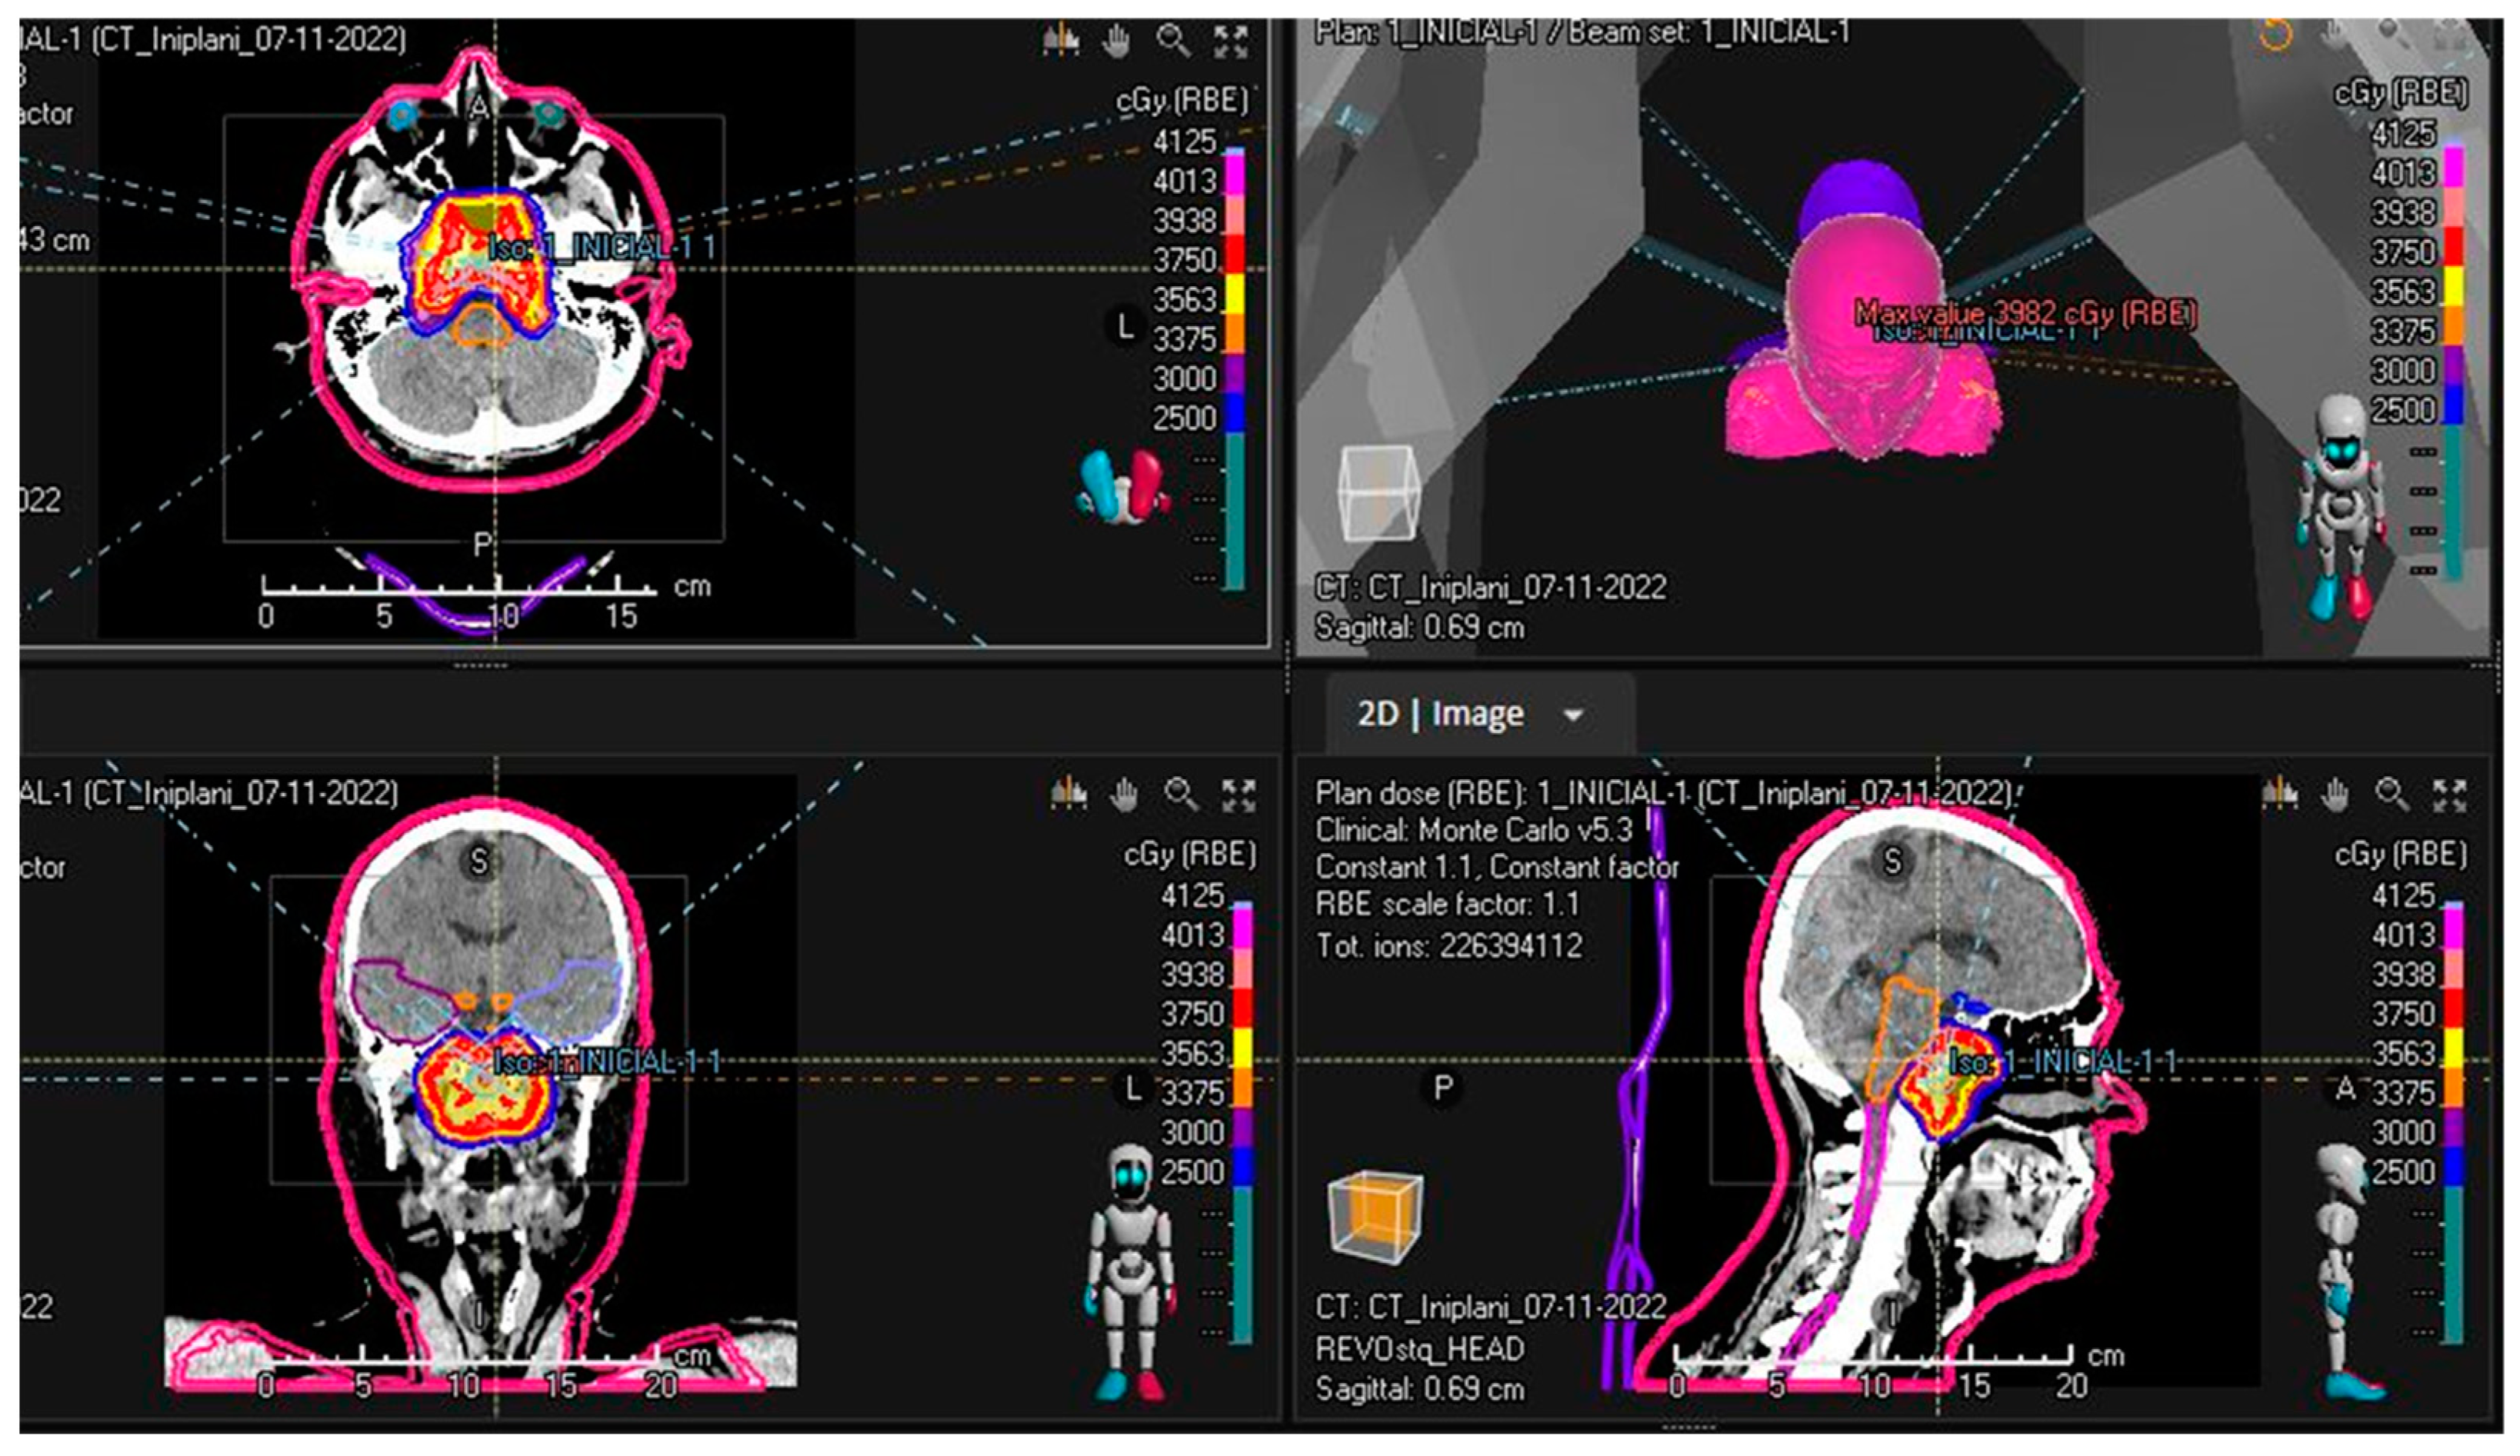Screen dimensions: 2520x1456
Task: Select the pan hand tool in coronal view
Action: coord(1124,795)
